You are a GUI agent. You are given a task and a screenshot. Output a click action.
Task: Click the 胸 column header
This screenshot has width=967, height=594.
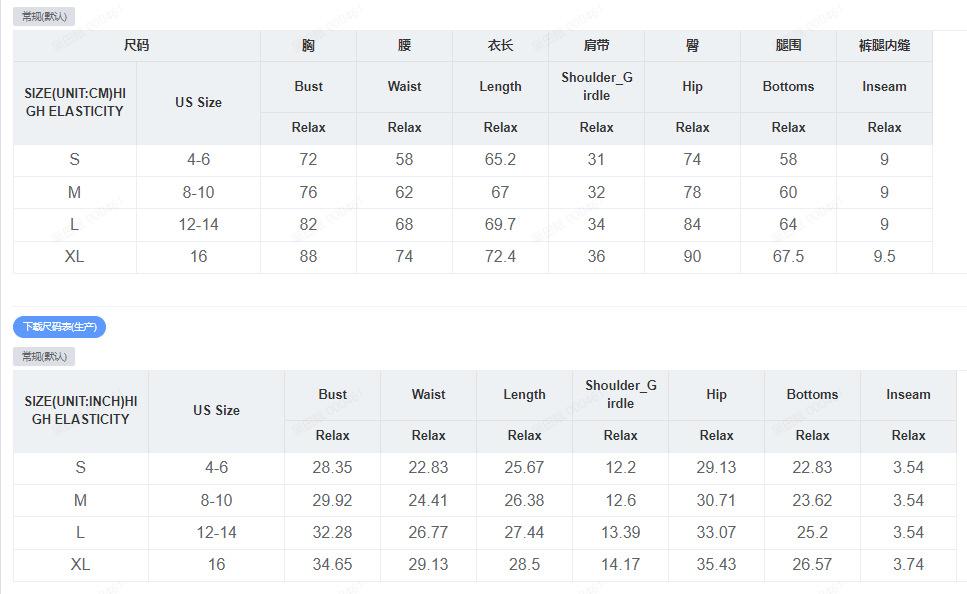[308, 46]
